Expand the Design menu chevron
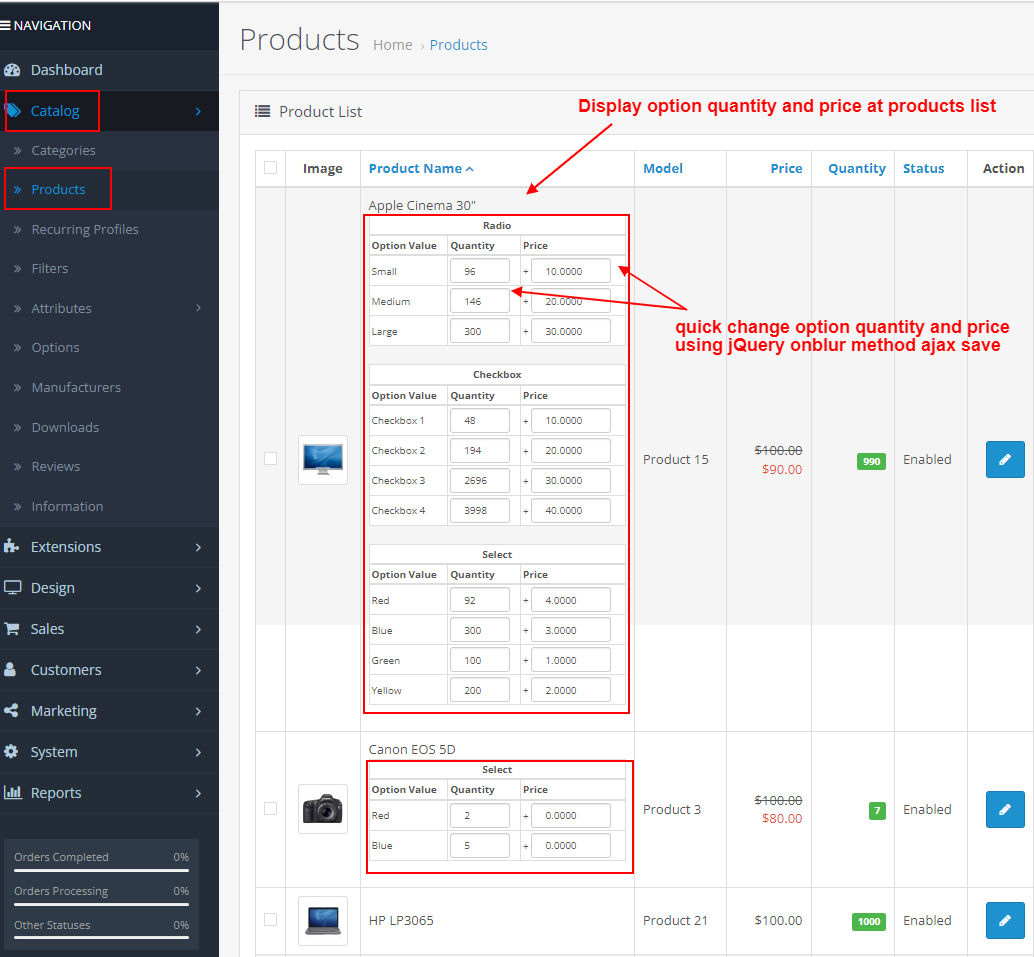The width and height of the screenshot is (1034, 957). [198, 588]
